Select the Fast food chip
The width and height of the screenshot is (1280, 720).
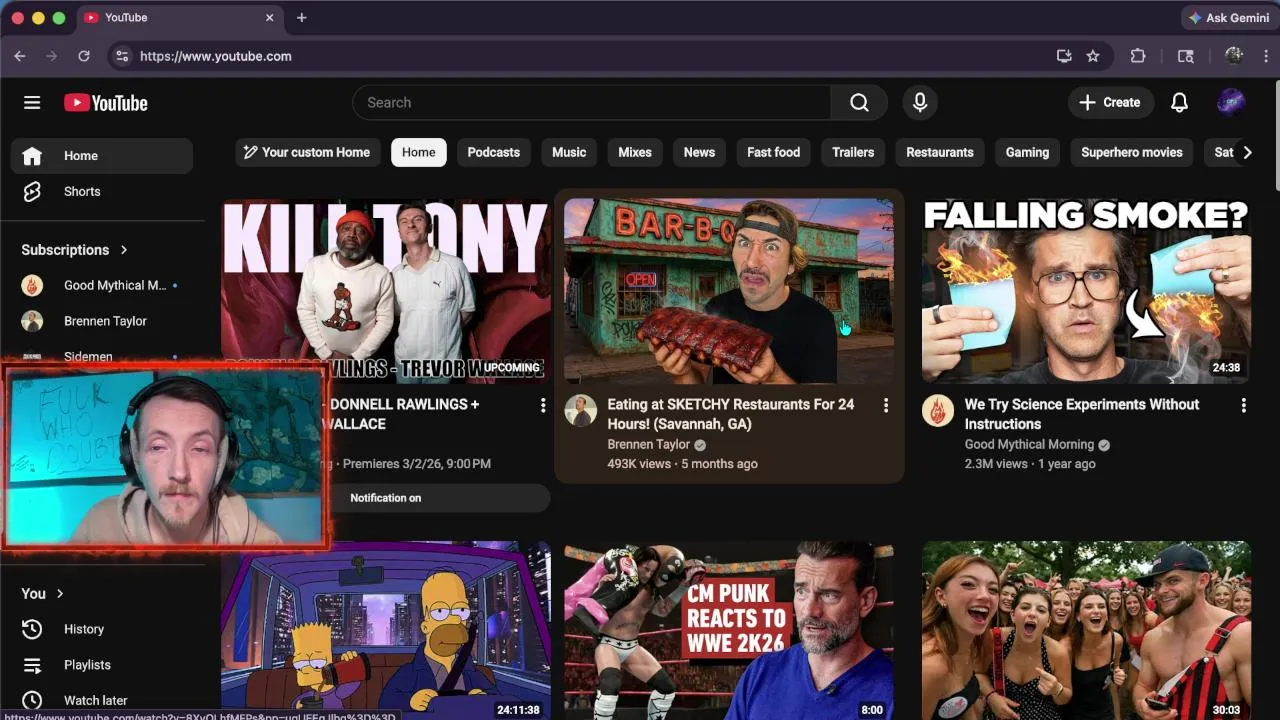(x=774, y=152)
